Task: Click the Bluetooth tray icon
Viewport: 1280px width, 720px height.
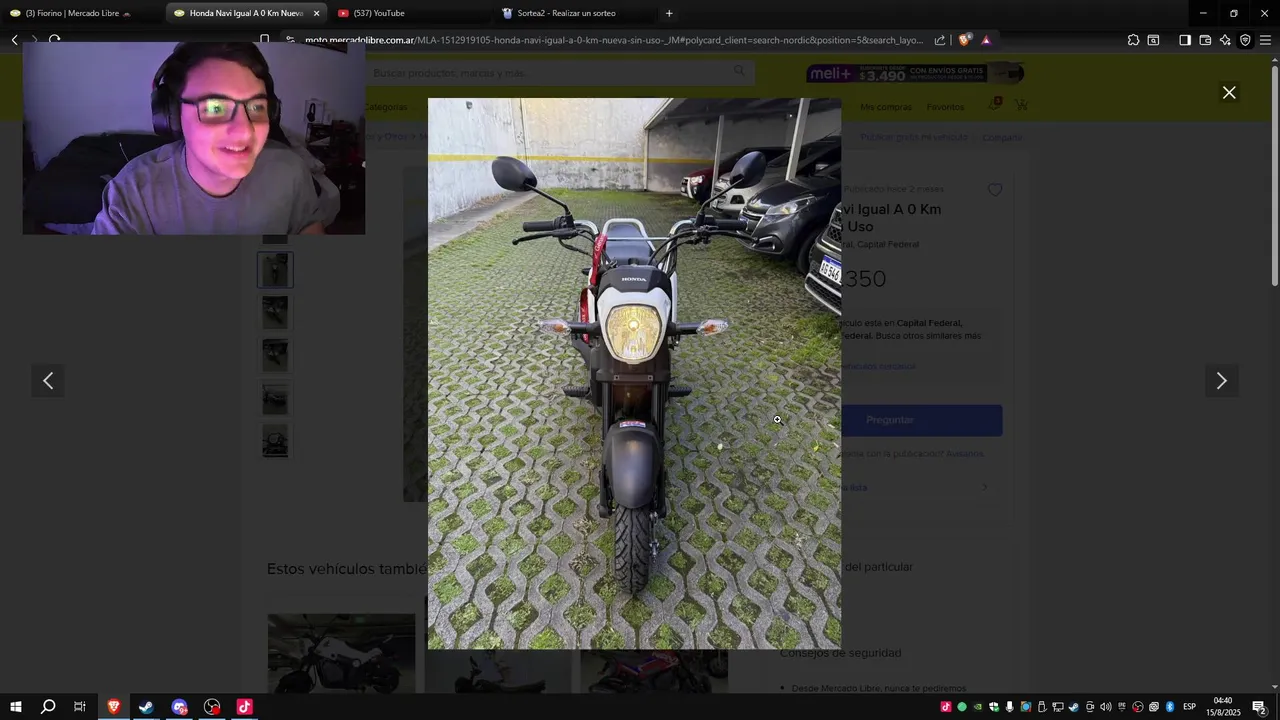Action: tap(1170, 707)
